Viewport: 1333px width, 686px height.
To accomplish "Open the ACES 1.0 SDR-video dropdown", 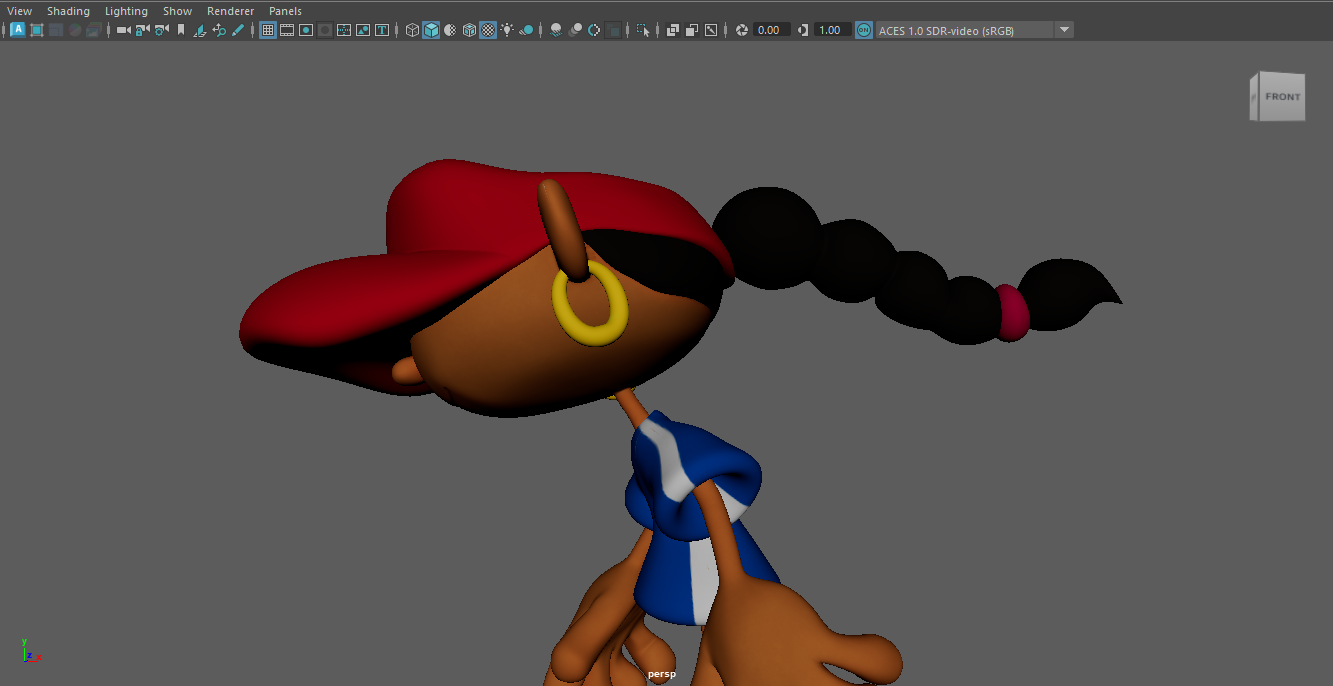I will (974, 30).
